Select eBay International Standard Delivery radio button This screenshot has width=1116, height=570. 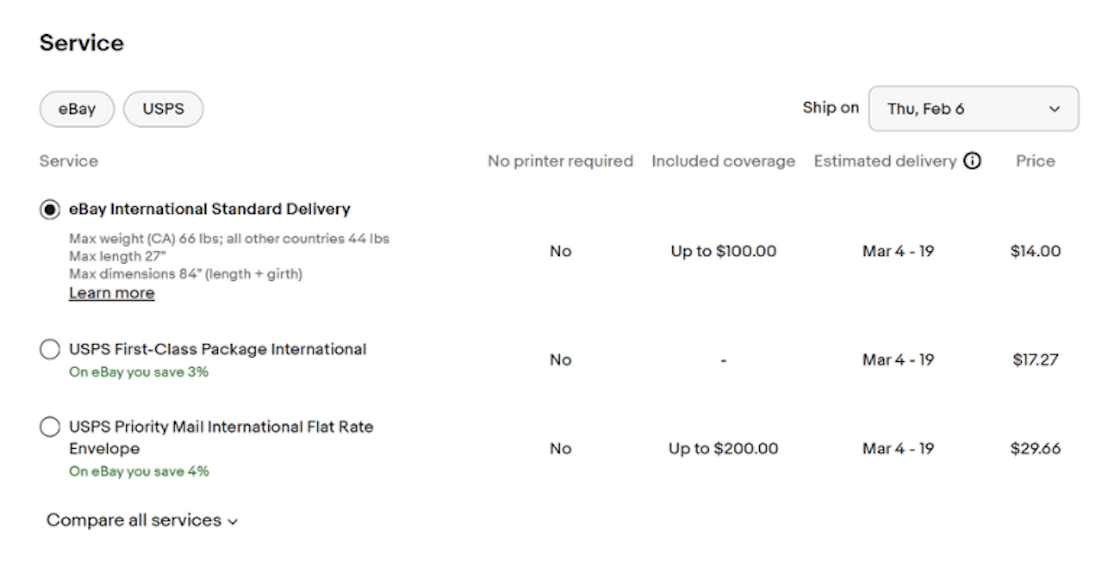pos(50,209)
